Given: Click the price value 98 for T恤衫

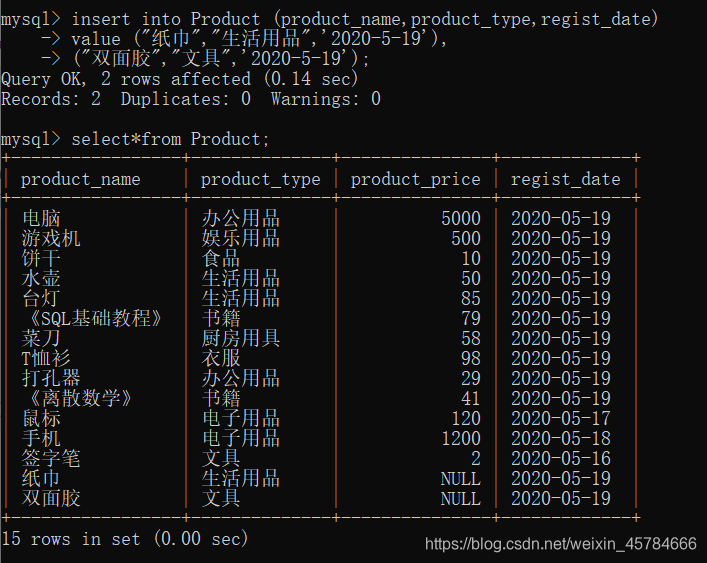Looking at the screenshot, I should [471, 358].
